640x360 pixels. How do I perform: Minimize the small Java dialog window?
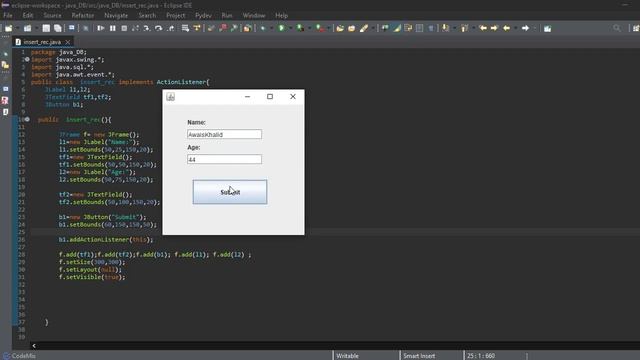[247, 97]
